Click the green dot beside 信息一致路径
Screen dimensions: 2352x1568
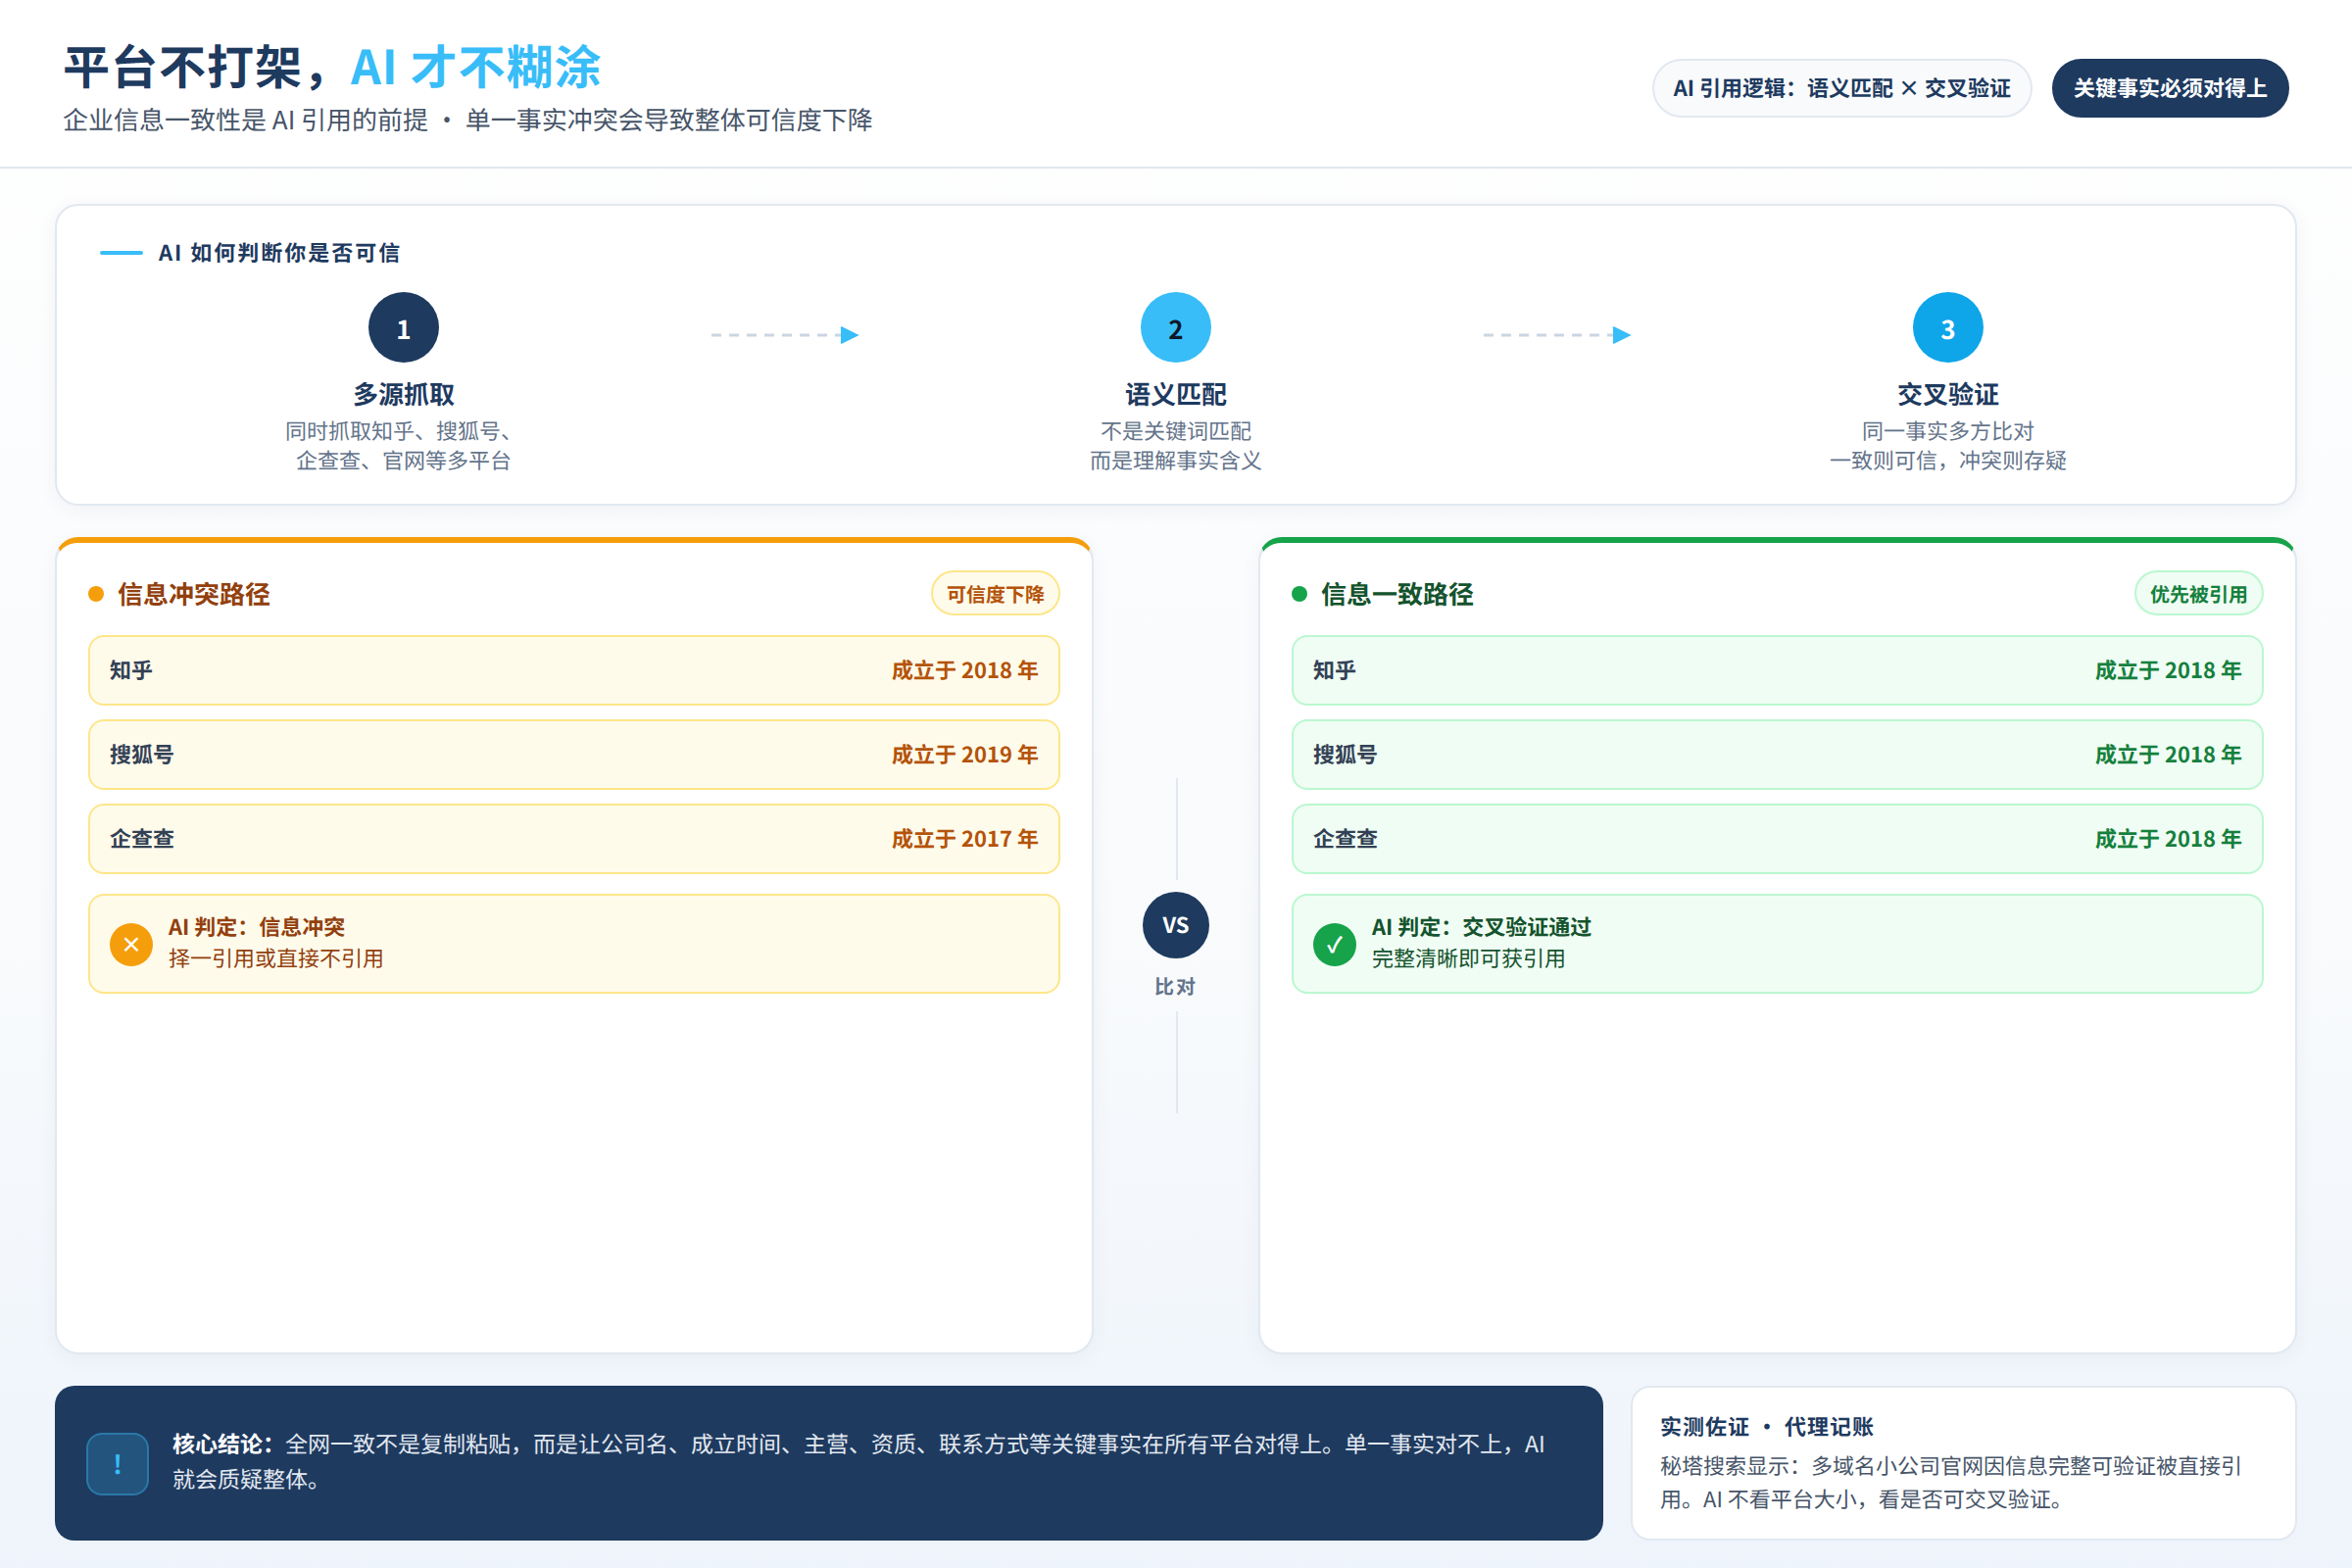[x=1299, y=594]
